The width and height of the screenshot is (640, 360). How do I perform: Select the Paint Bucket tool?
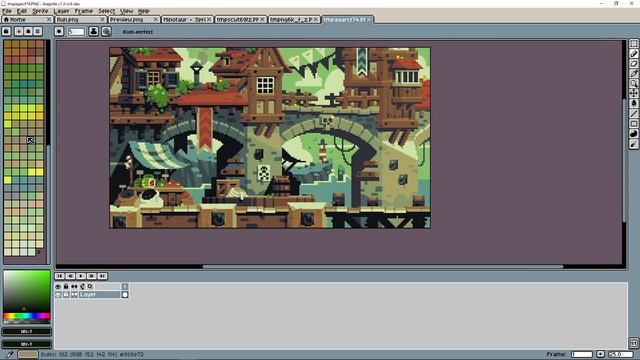point(633,103)
